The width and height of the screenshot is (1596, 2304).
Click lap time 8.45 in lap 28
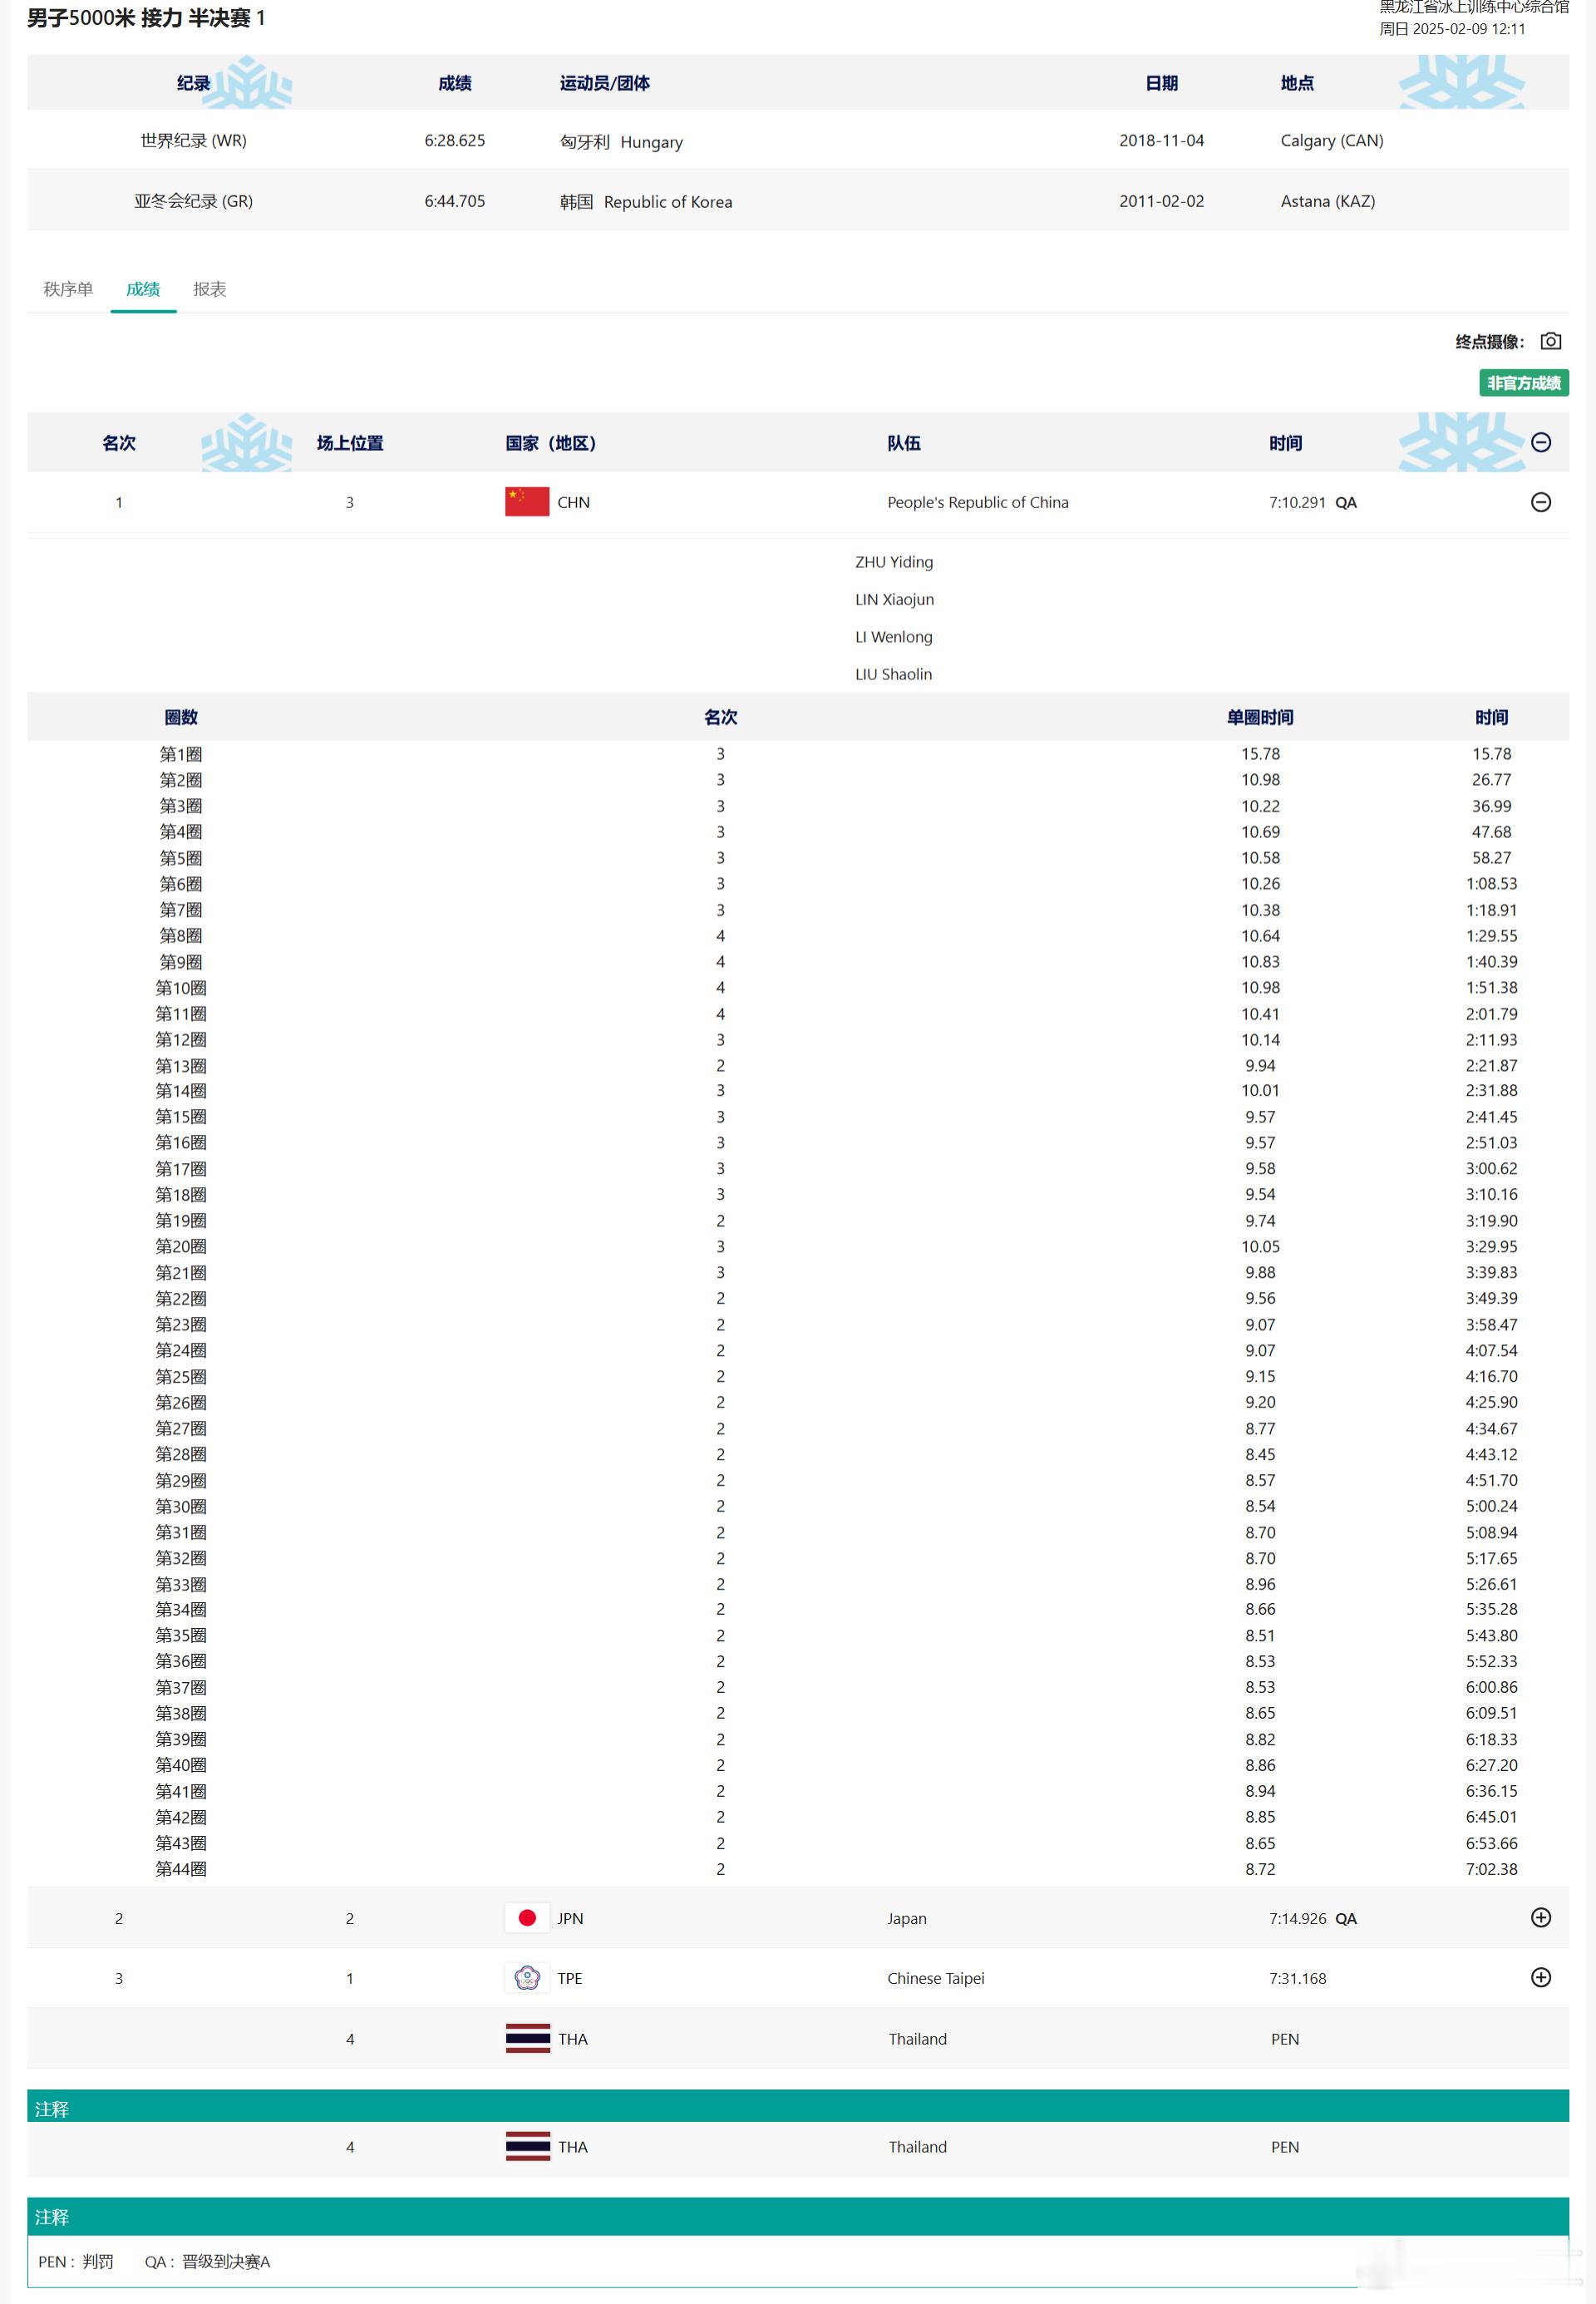tap(1260, 1454)
